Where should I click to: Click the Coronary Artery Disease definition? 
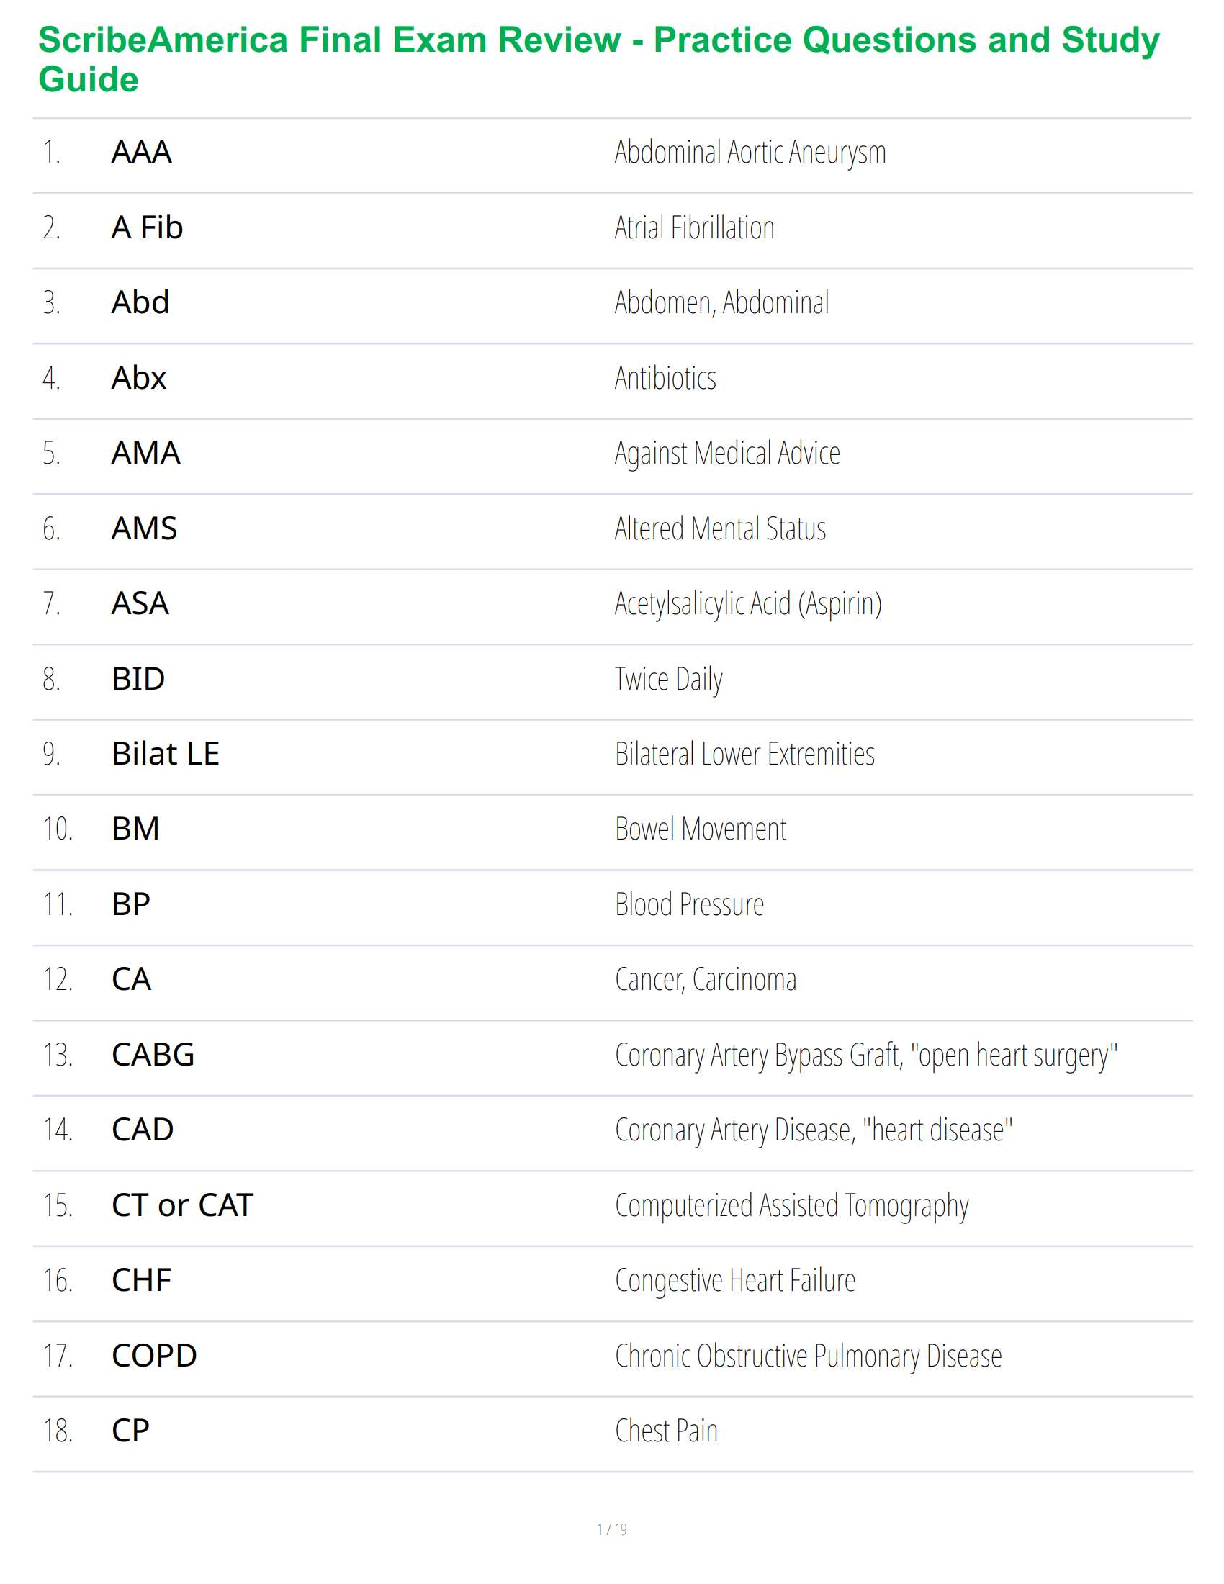coord(813,1130)
